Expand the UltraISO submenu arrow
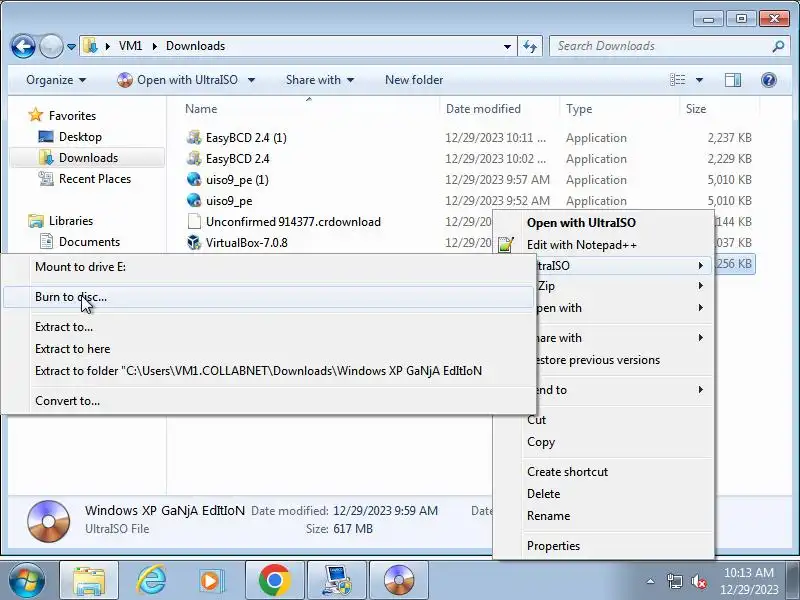This screenshot has height=600, width=800. pos(701,265)
